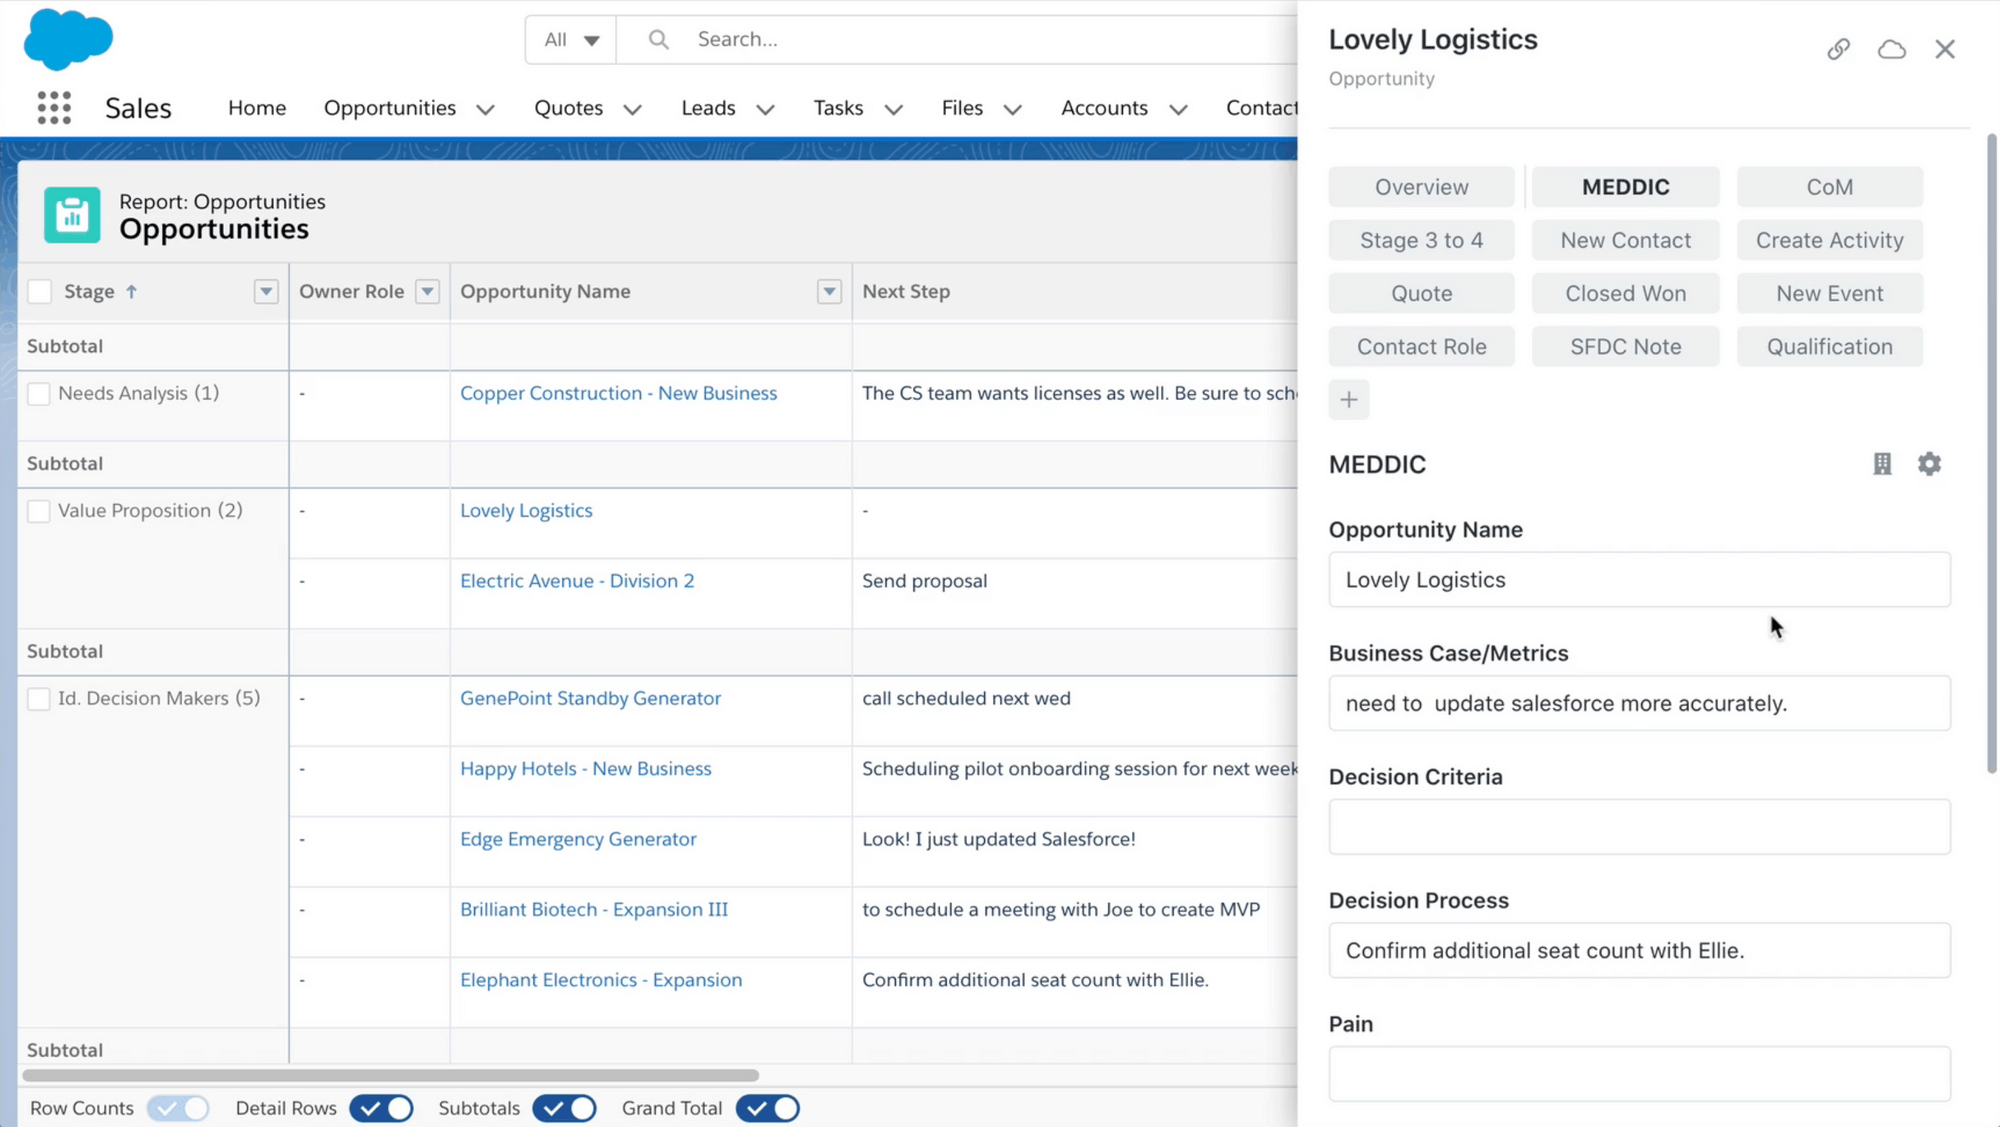
Task: Click the Business Case/Metrics input field
Action: point(1639,703)
